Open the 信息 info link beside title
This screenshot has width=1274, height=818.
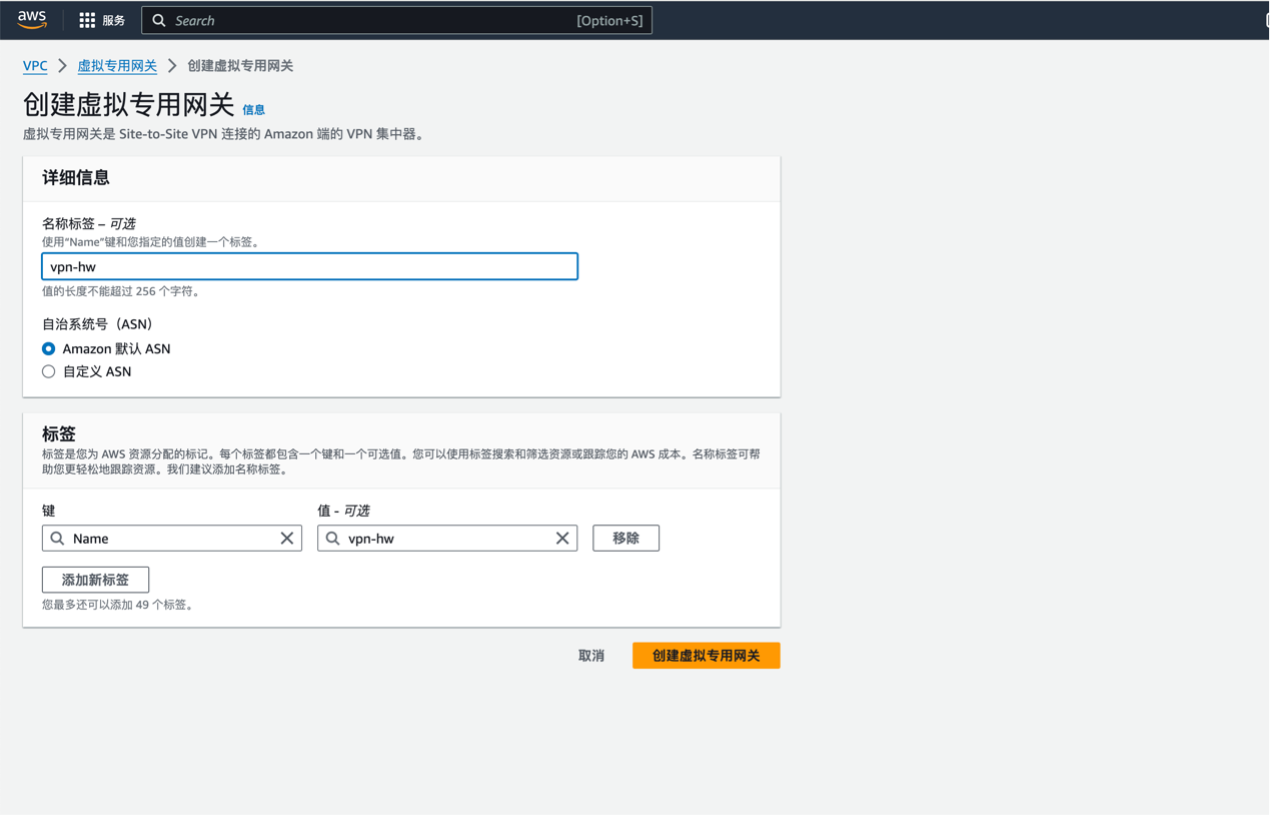[254, 110]
